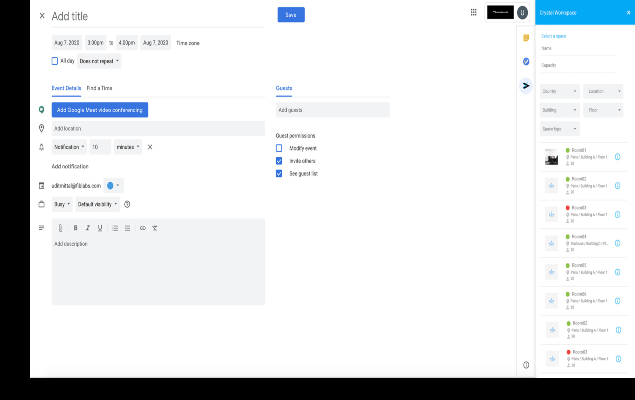635x400 pixels.
Task: Click the notification minutes value field
Action: (x=100, y=147)
